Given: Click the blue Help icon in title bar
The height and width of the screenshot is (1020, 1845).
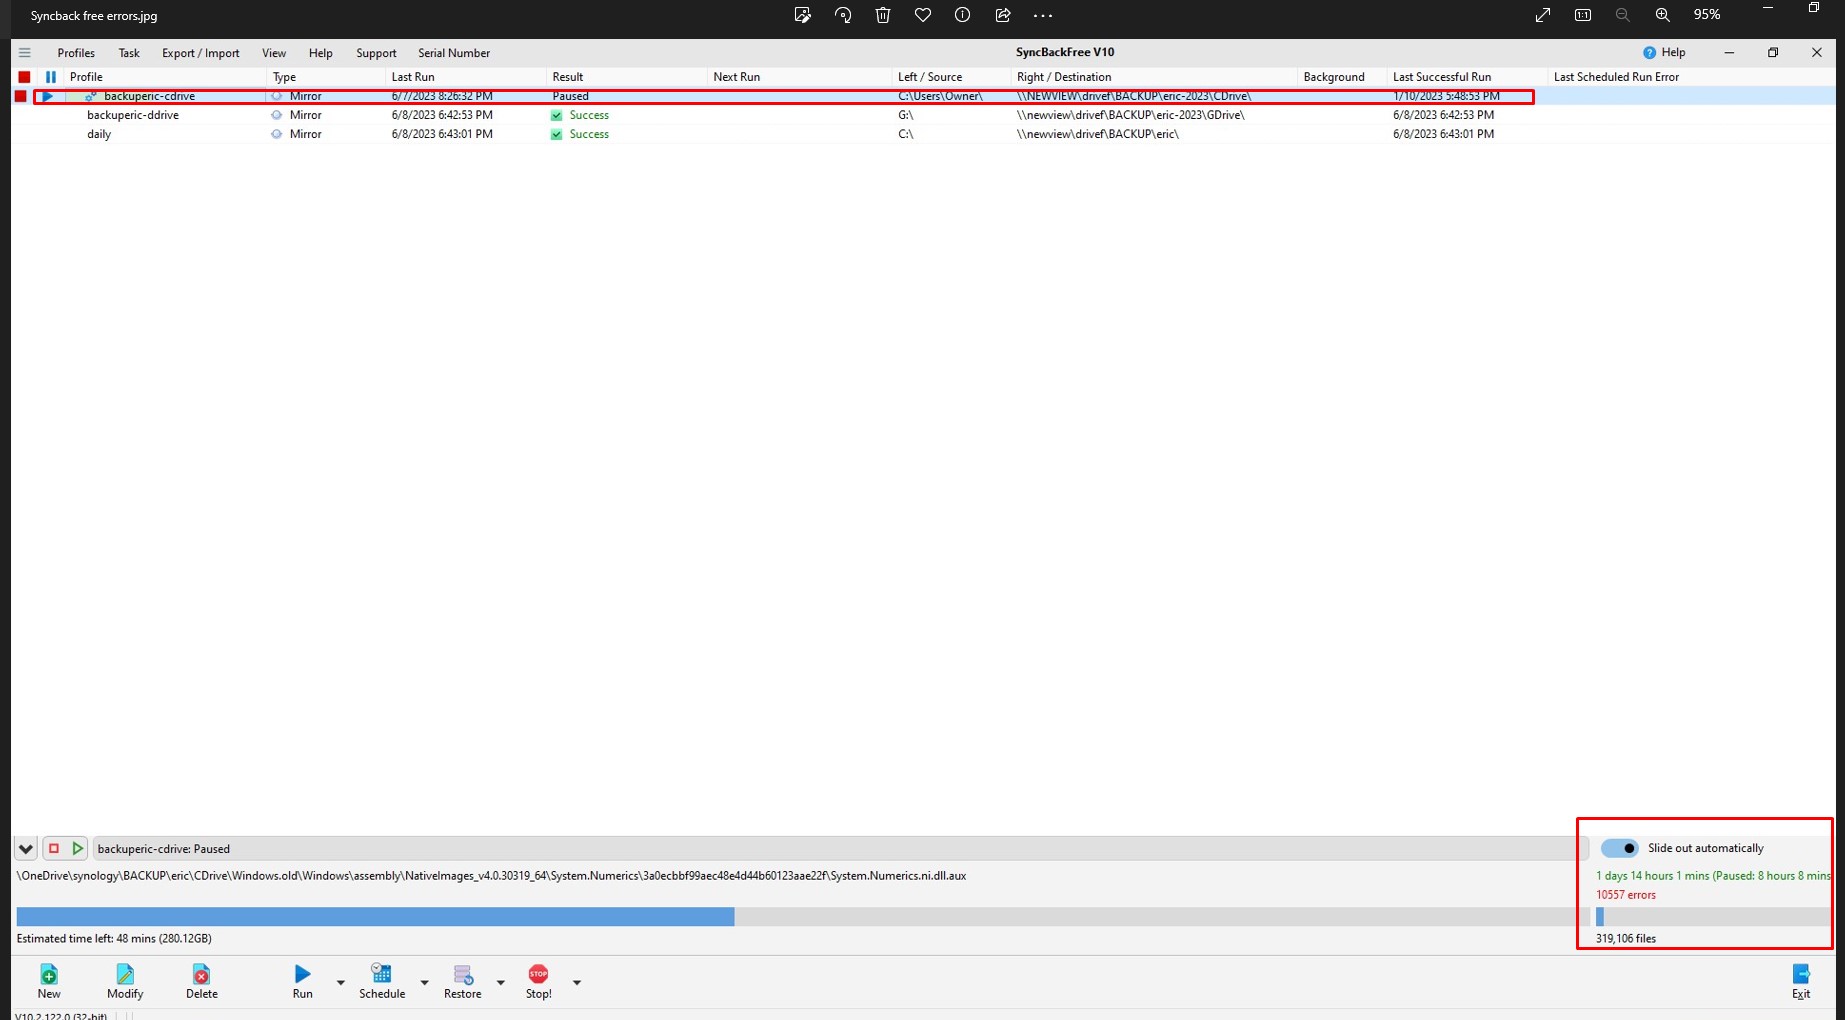Looking at the screenshot, I should click(1649, 53).
